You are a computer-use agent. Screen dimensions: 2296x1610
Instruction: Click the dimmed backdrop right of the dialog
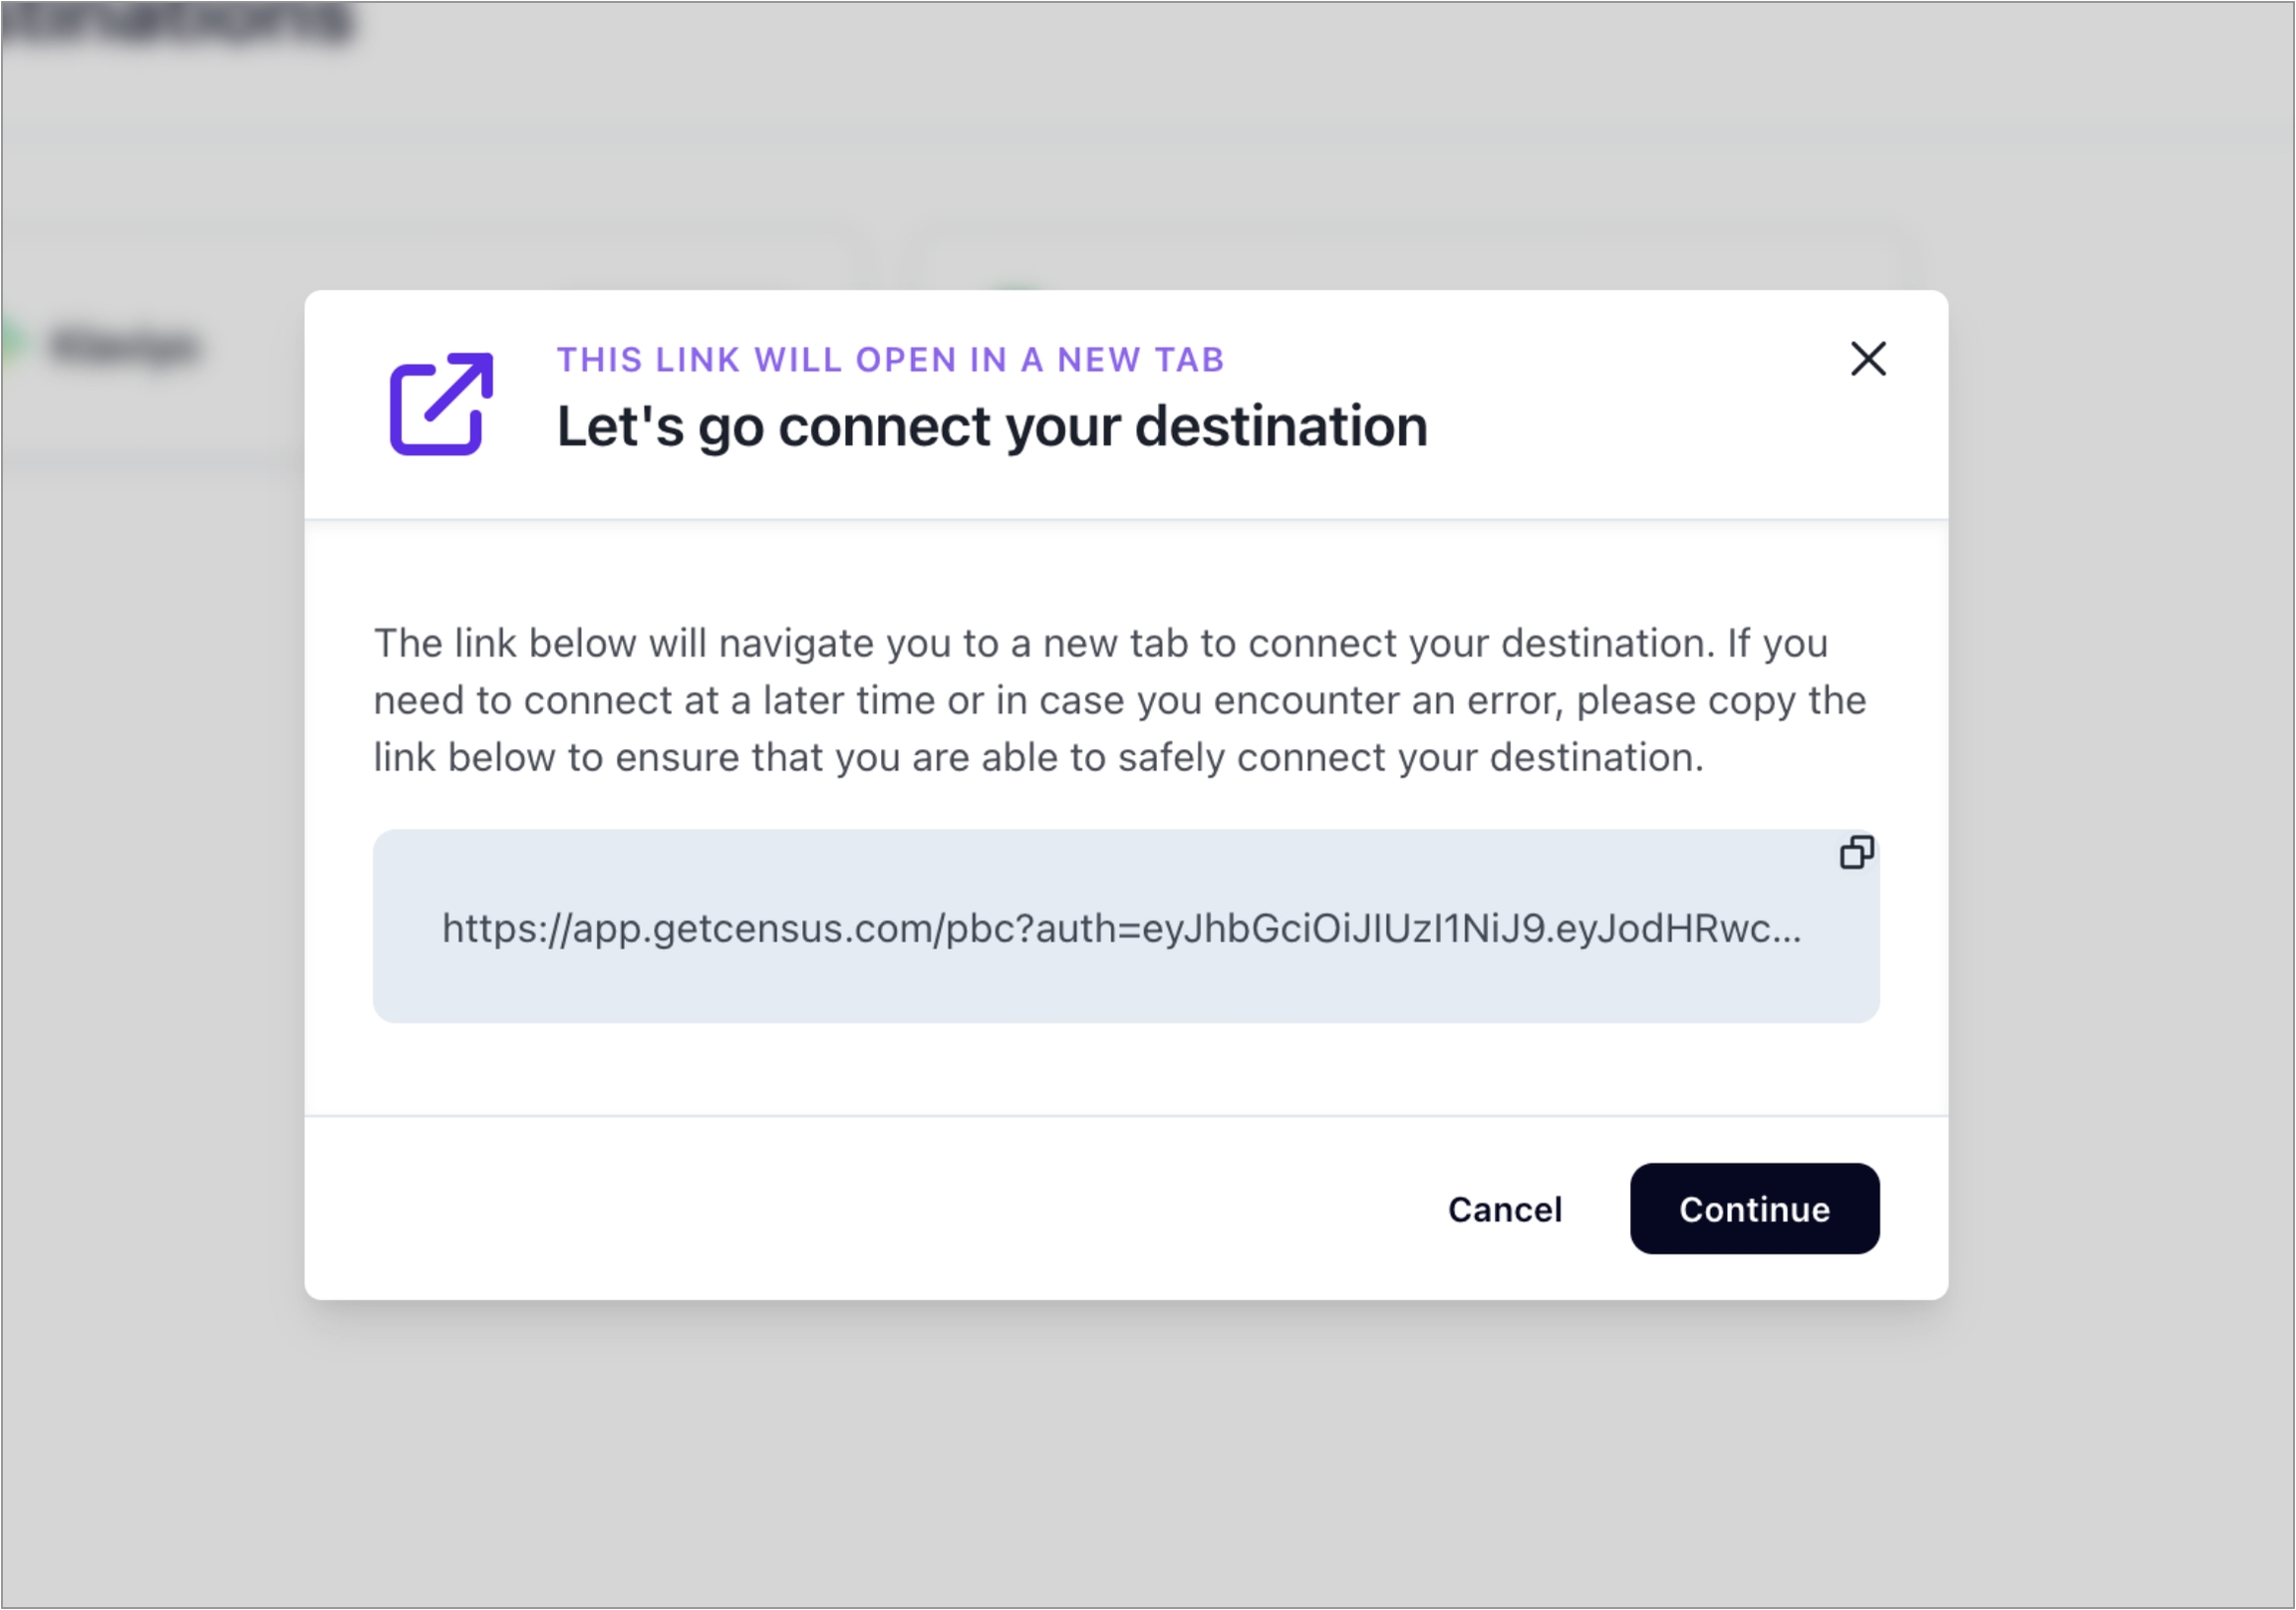[x=2120, y=800]
